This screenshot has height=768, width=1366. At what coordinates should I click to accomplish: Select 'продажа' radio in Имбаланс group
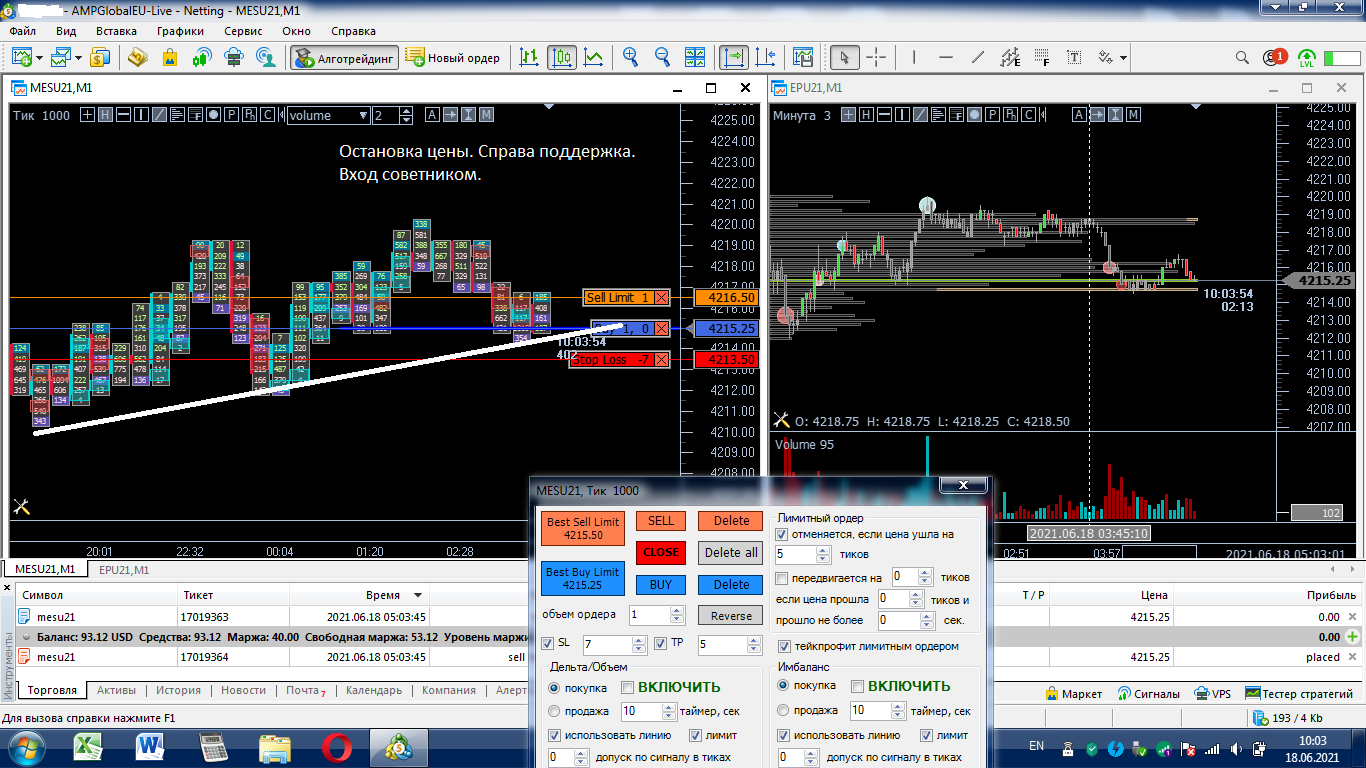[783, 710]
